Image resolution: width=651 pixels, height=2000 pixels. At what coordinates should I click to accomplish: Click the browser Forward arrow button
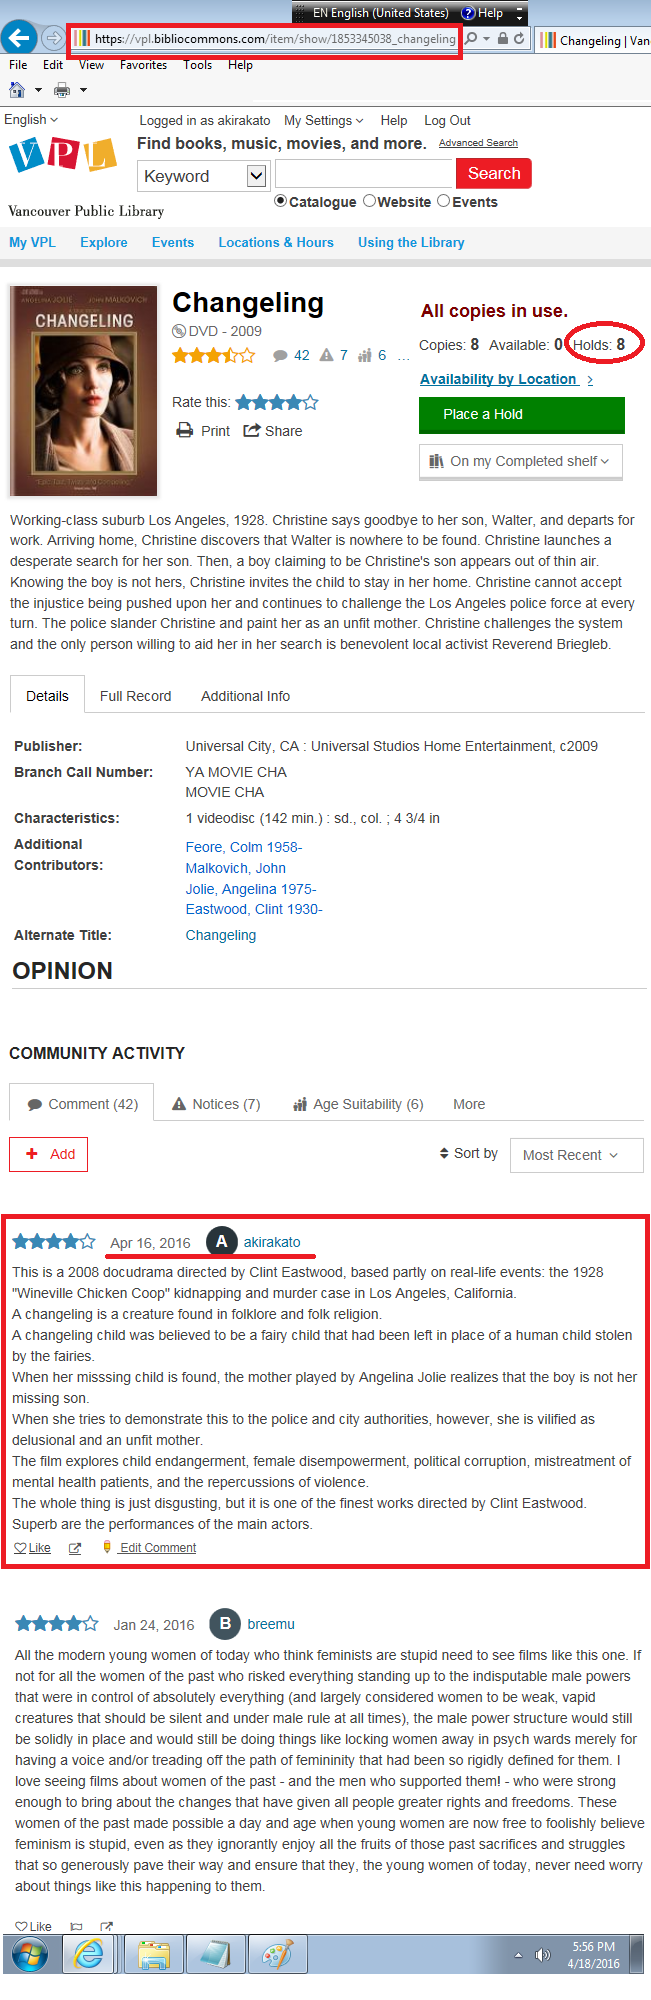pyautogui.click(x=52, y=39)
